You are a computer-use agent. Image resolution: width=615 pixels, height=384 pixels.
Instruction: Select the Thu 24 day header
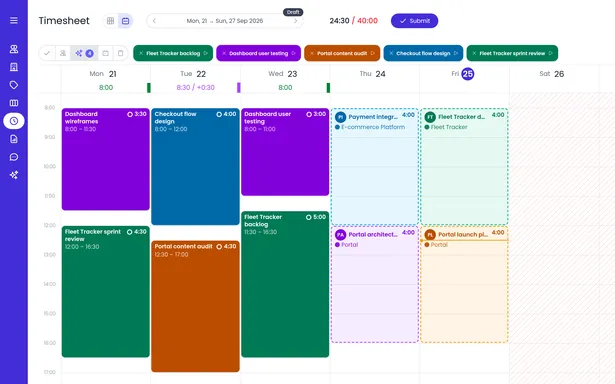(373, 74)
